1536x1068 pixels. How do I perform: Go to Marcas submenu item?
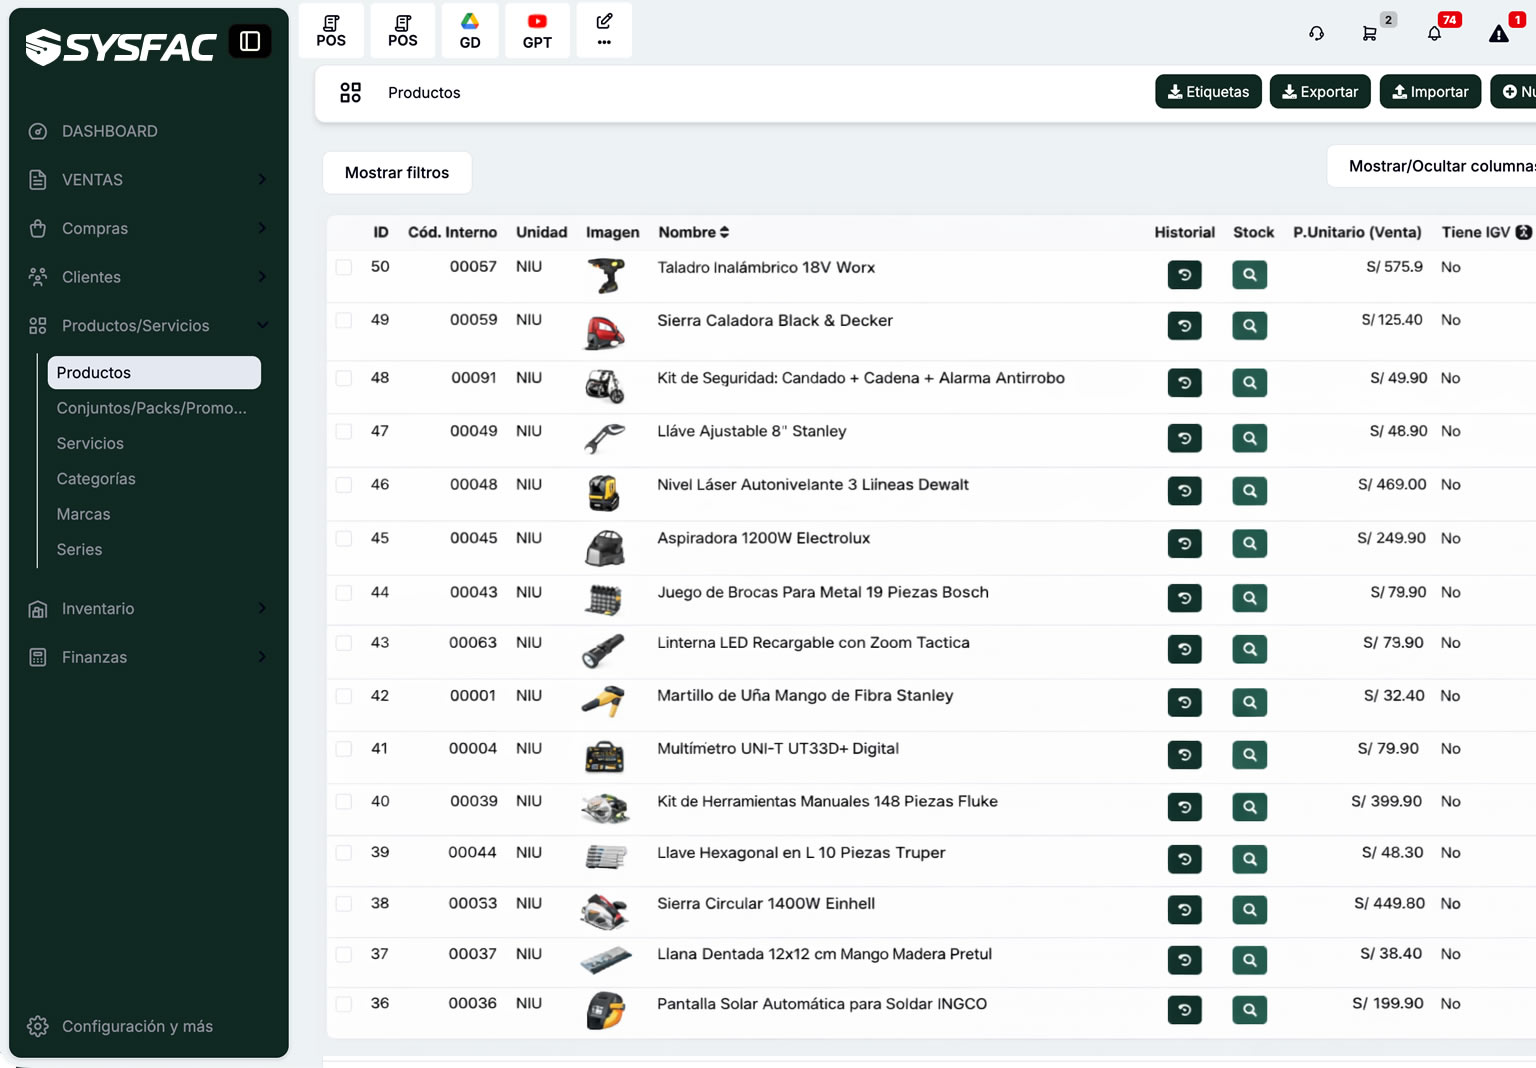pyautogui.click(x=83, y=514)
